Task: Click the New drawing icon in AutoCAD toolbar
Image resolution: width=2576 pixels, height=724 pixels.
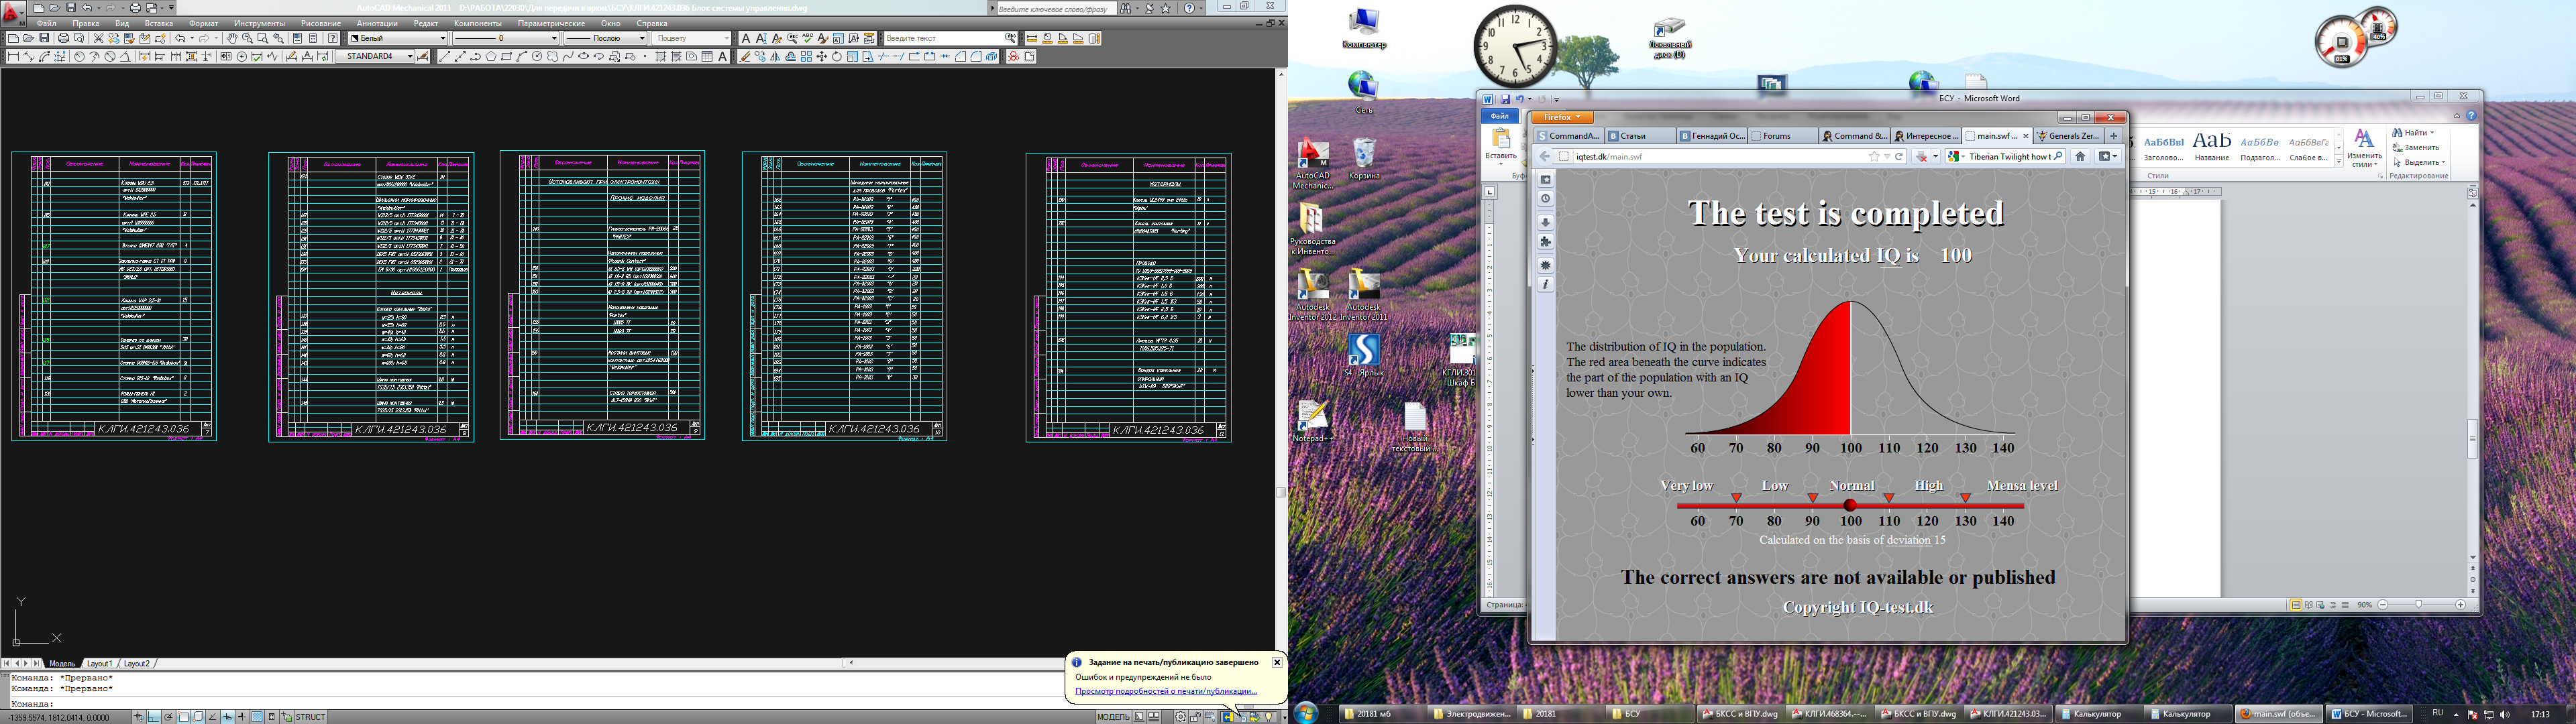Action: (x=14, y=38)
